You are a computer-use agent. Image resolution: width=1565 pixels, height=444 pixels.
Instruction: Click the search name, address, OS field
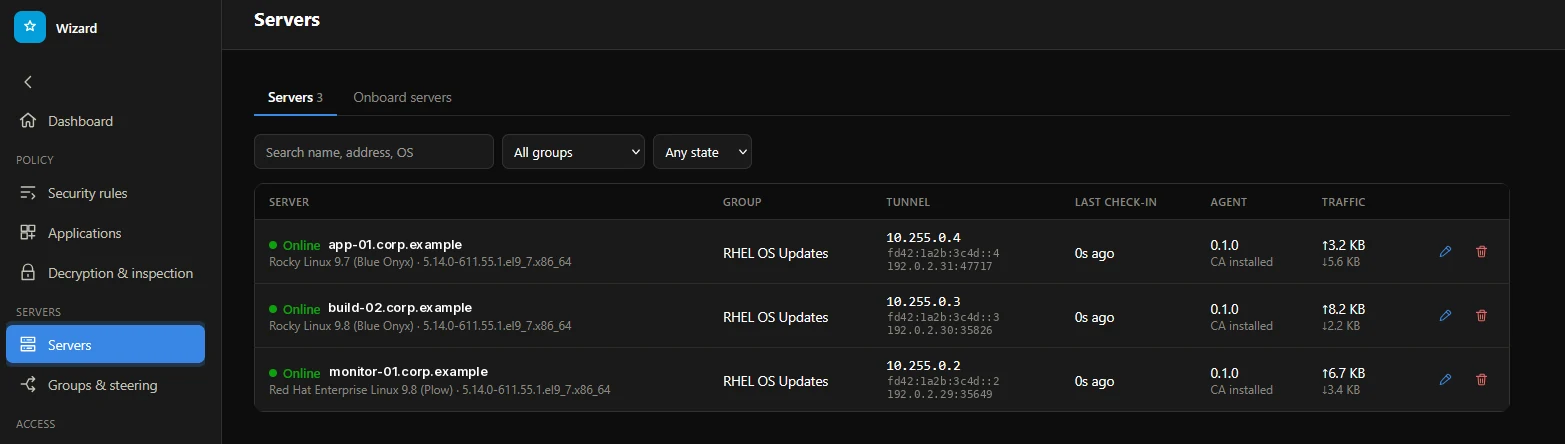pyautogui.click(x=374, y=152)
